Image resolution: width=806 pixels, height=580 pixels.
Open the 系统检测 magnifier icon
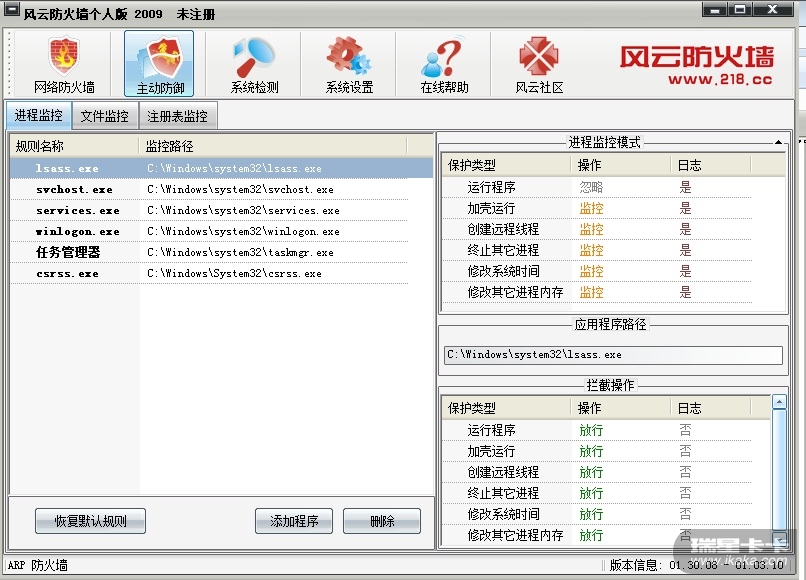point(254,64)
